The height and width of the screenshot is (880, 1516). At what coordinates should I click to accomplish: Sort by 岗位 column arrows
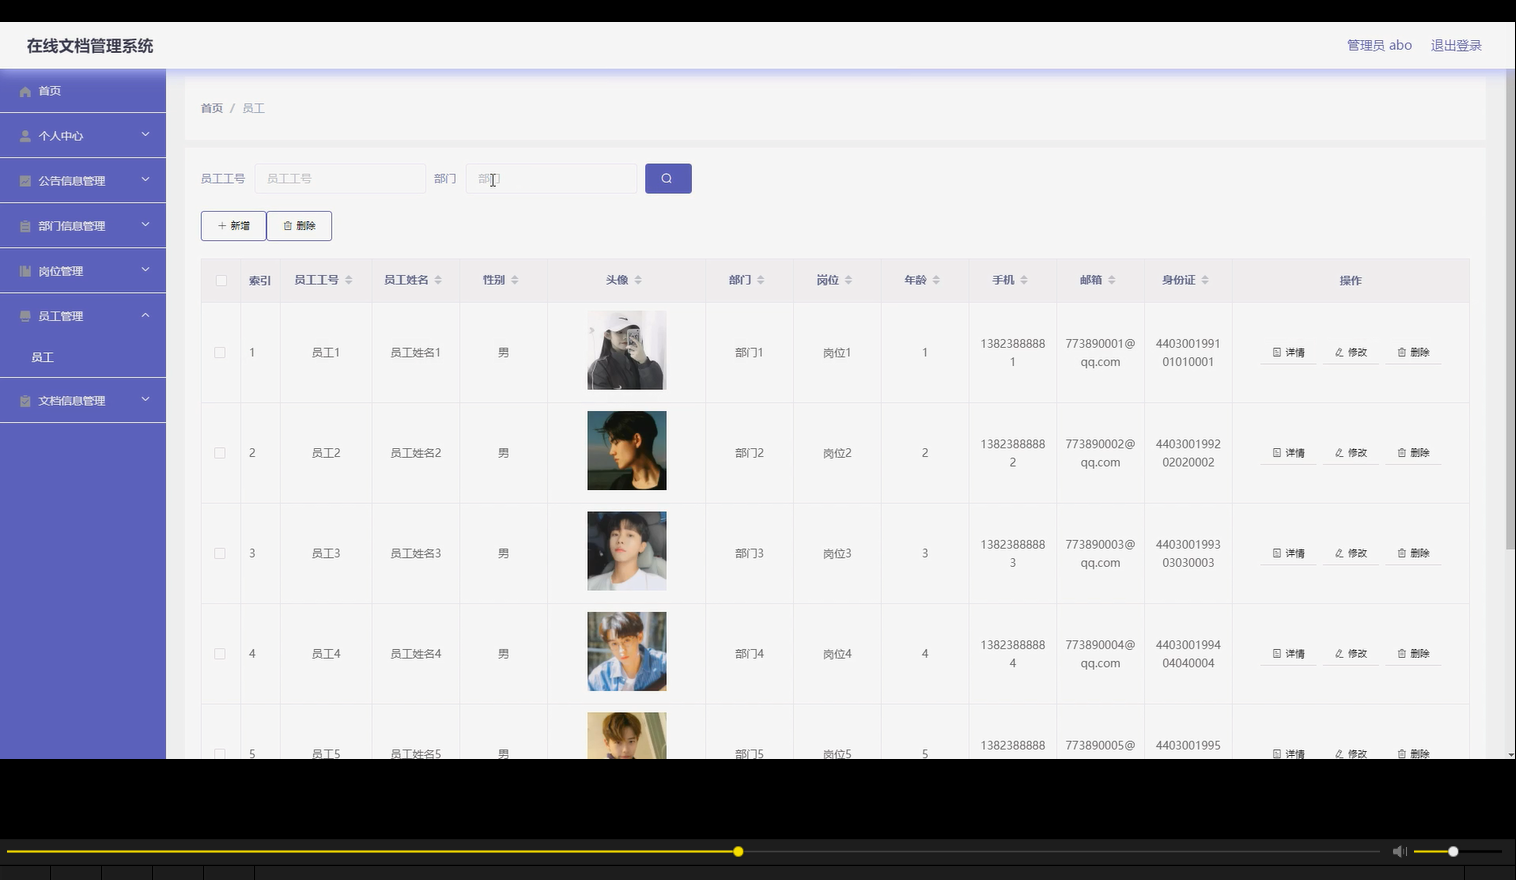[848, 280]
